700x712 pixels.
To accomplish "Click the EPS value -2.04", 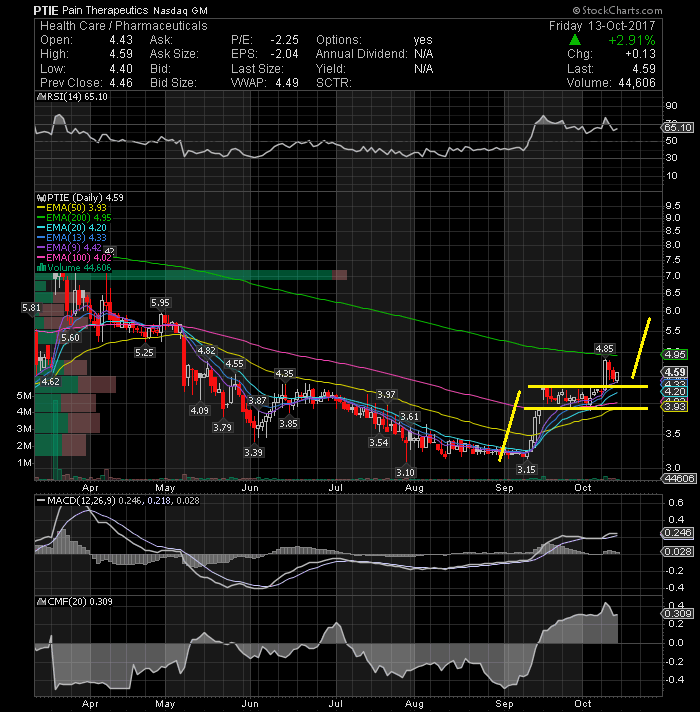I will (x=285, y=54).
